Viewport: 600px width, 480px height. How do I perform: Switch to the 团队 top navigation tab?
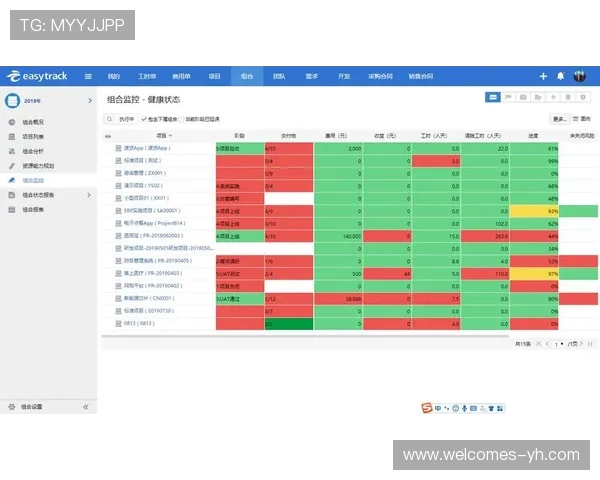[279, 76]
